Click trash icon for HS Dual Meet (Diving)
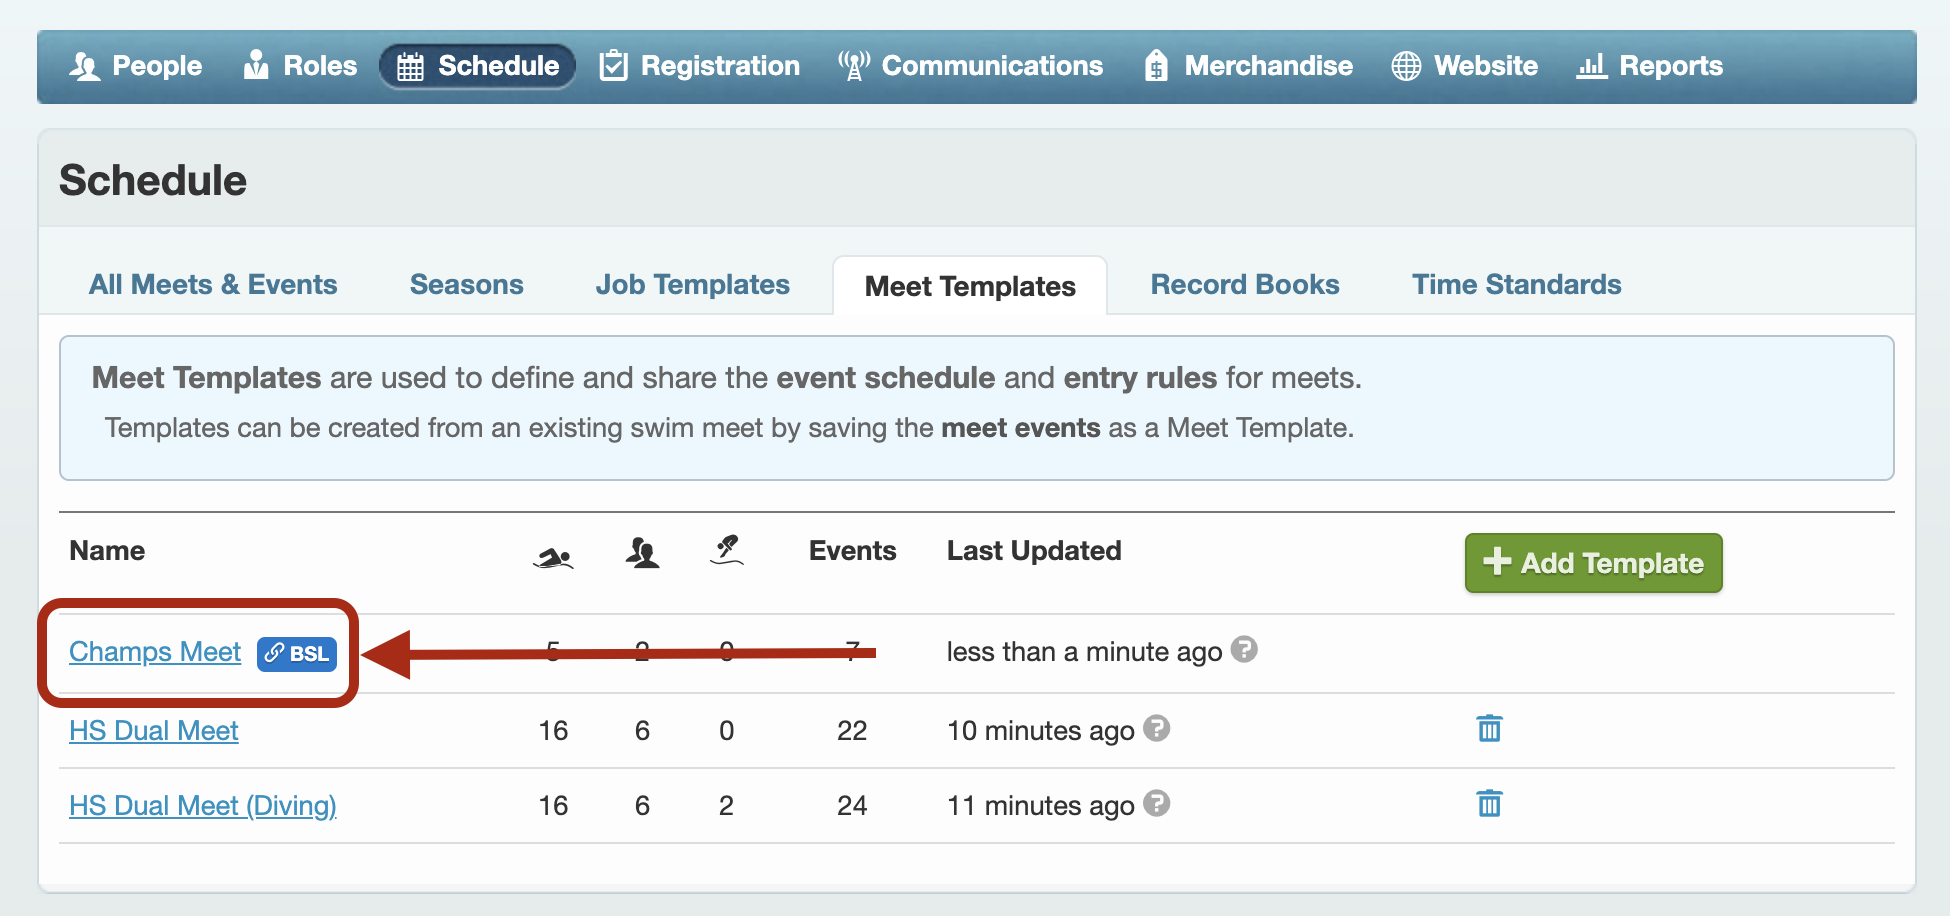The image size is (1950, 916). point(1489,804)
